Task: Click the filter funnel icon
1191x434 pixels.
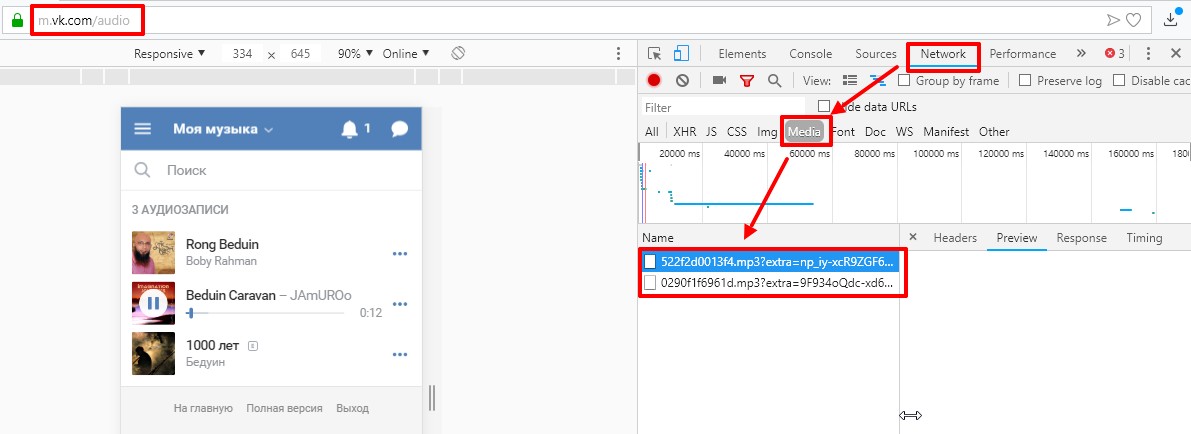Action: (746, 81)
